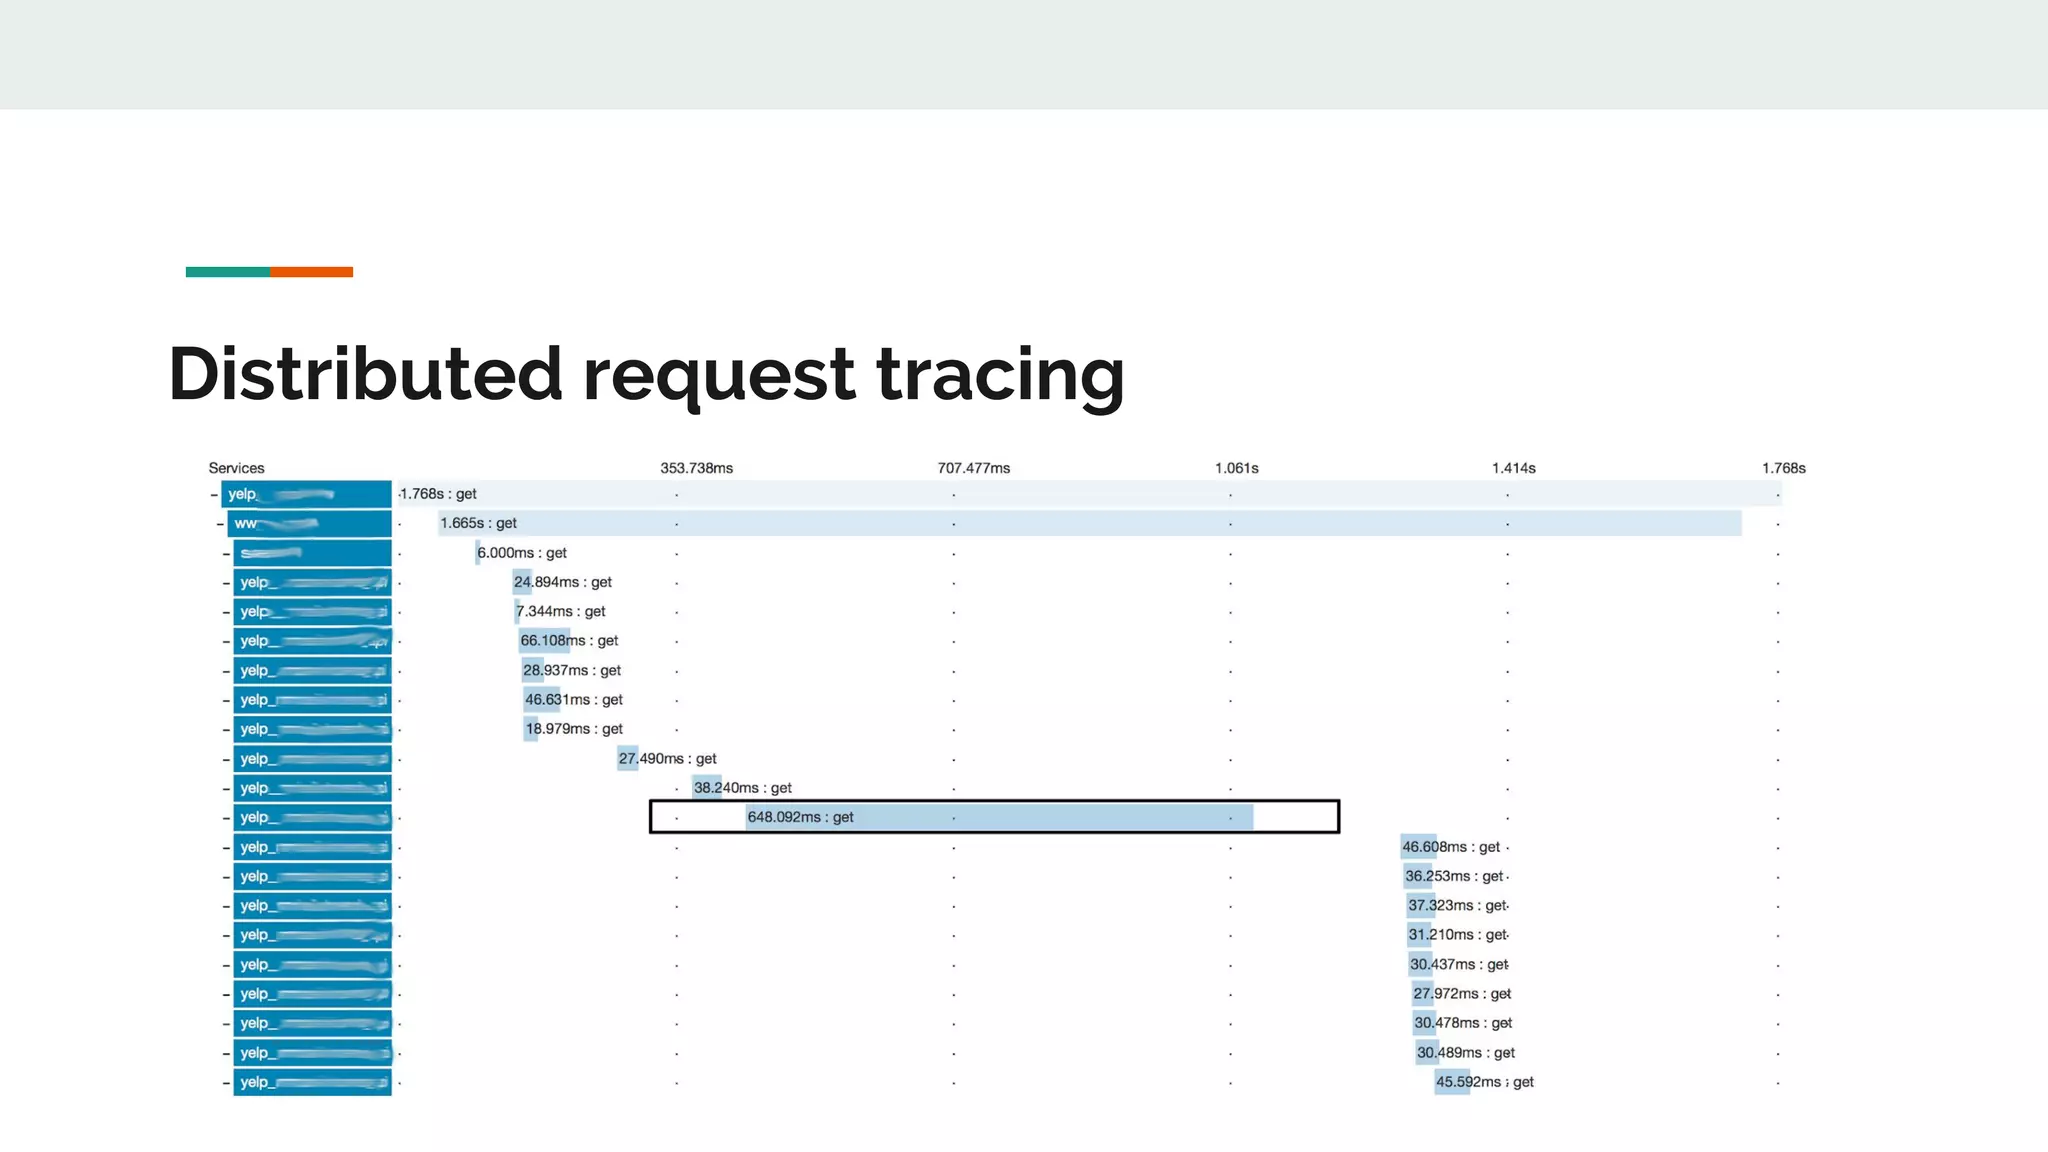Select the ww service name block
The width and height of the screenshot is (2048, 1152).
(x=309, y=524)
